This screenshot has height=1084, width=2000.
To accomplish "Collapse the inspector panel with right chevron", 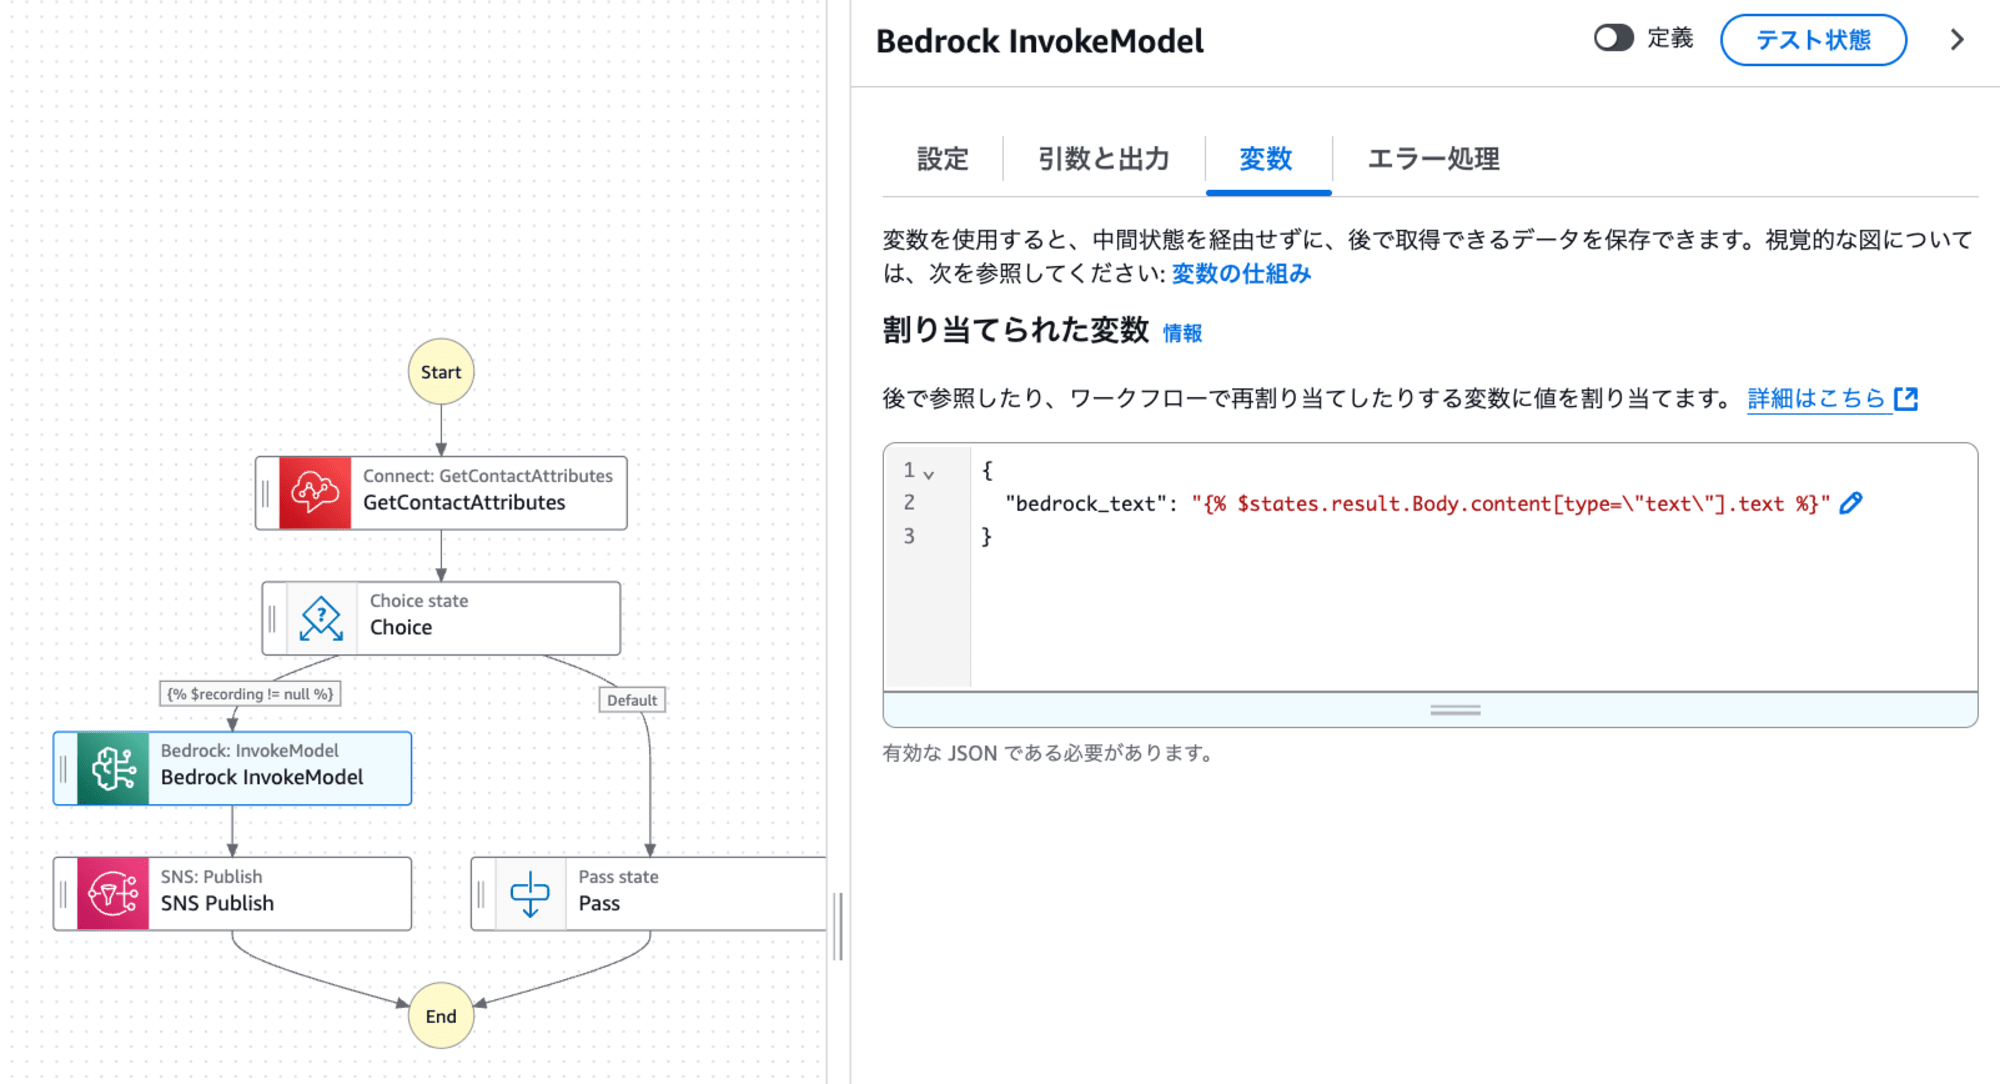I will coord(1957,40).
